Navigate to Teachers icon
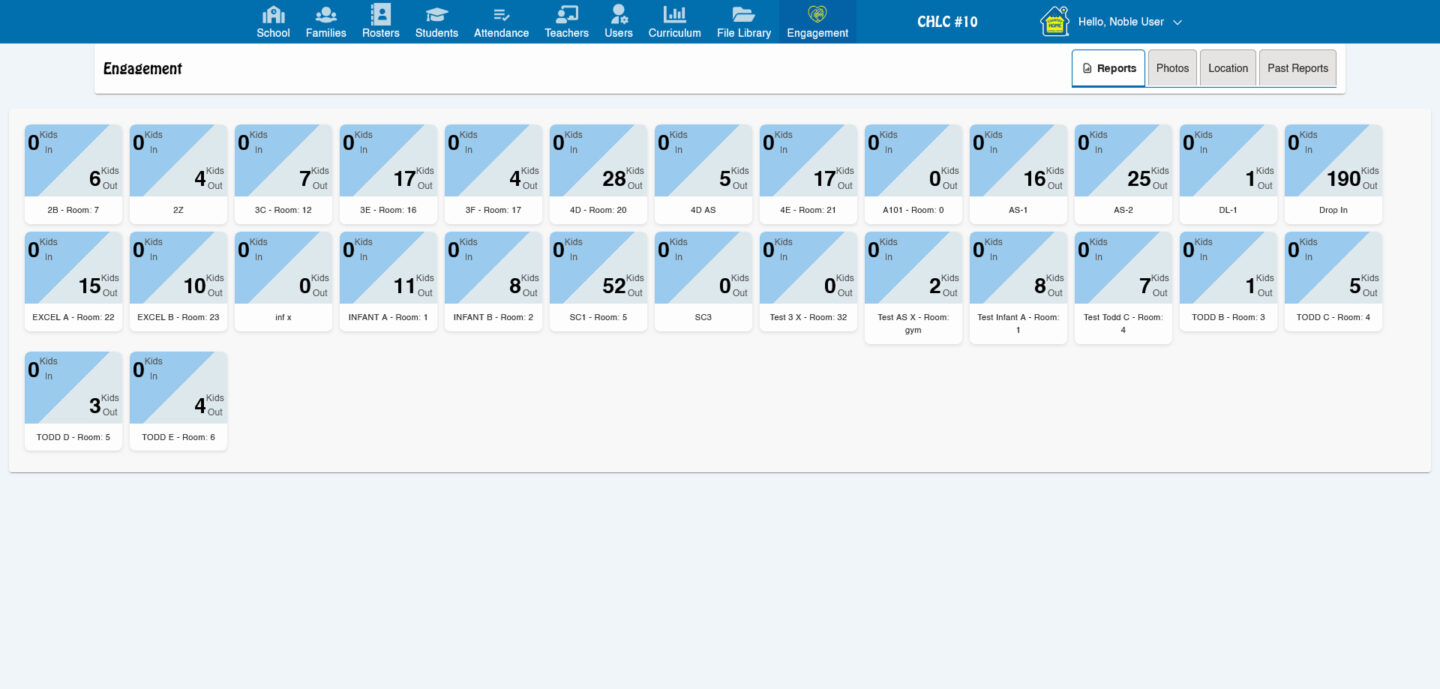1440x689 pixels. tap(566, 15)
